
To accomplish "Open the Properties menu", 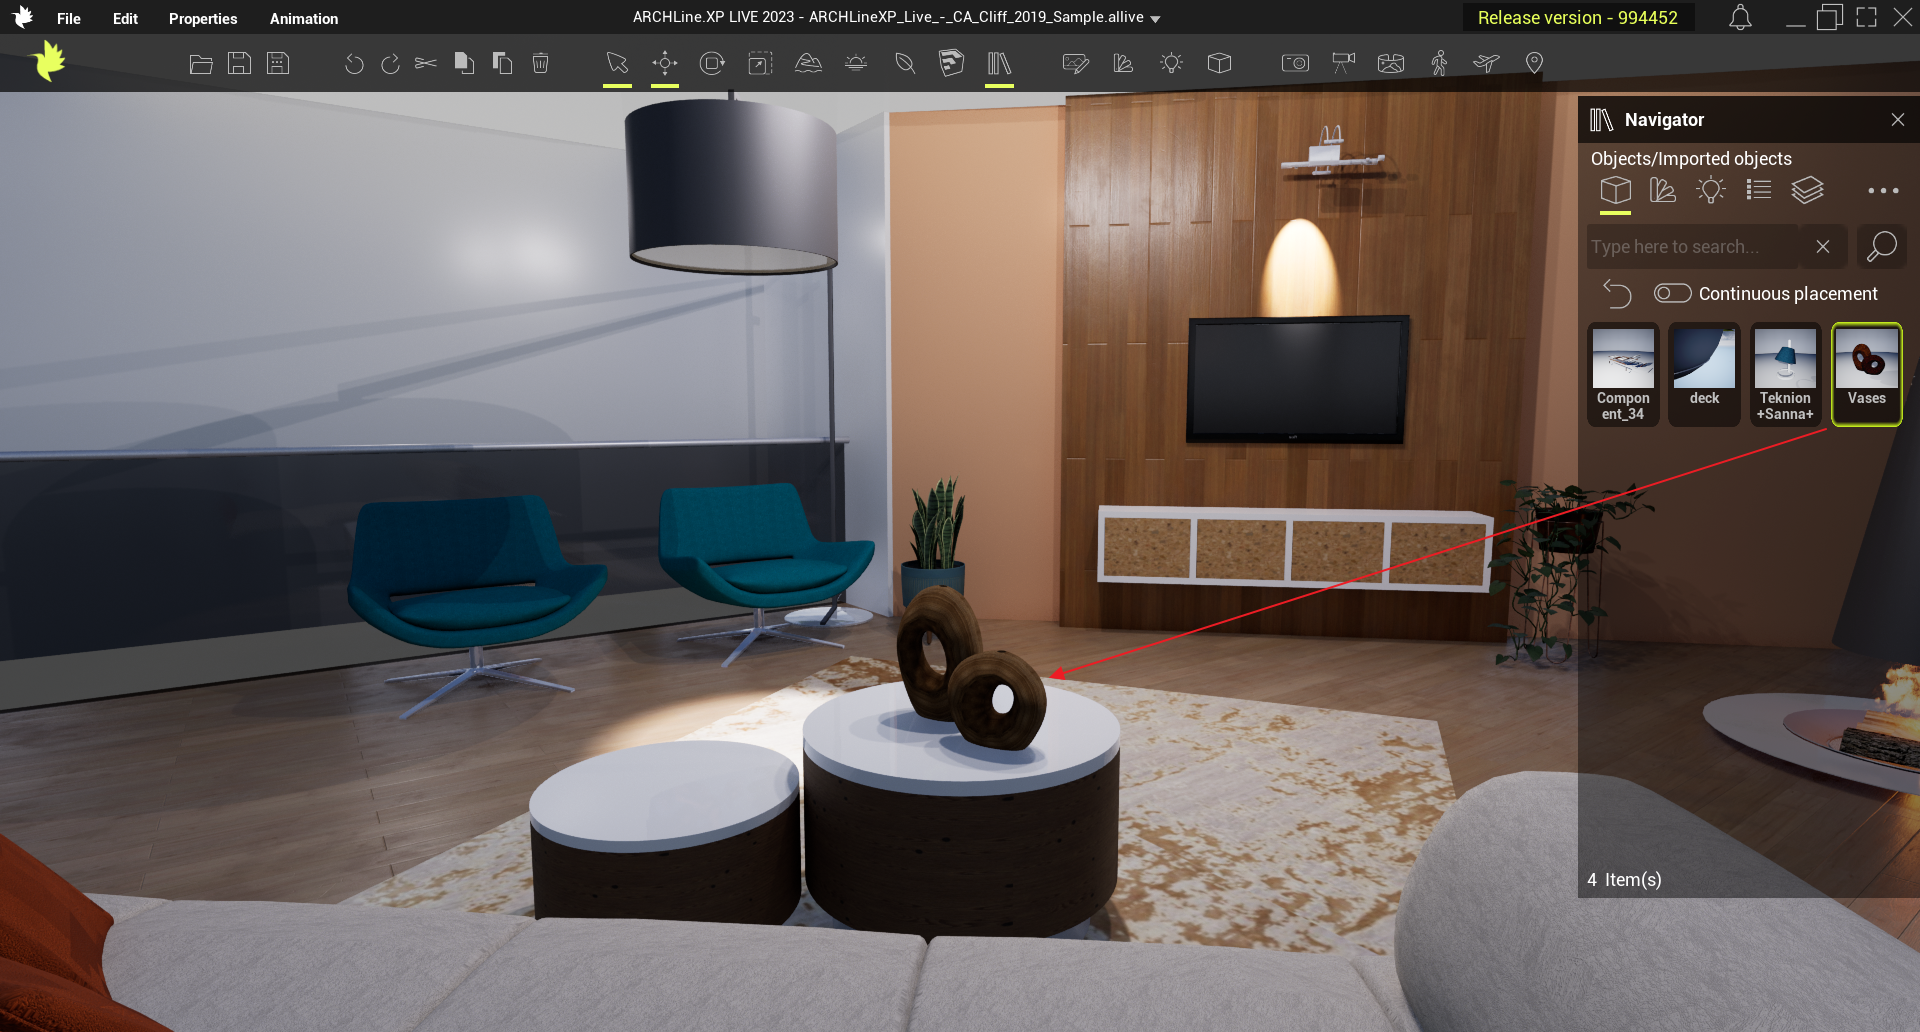I will 203,19.
